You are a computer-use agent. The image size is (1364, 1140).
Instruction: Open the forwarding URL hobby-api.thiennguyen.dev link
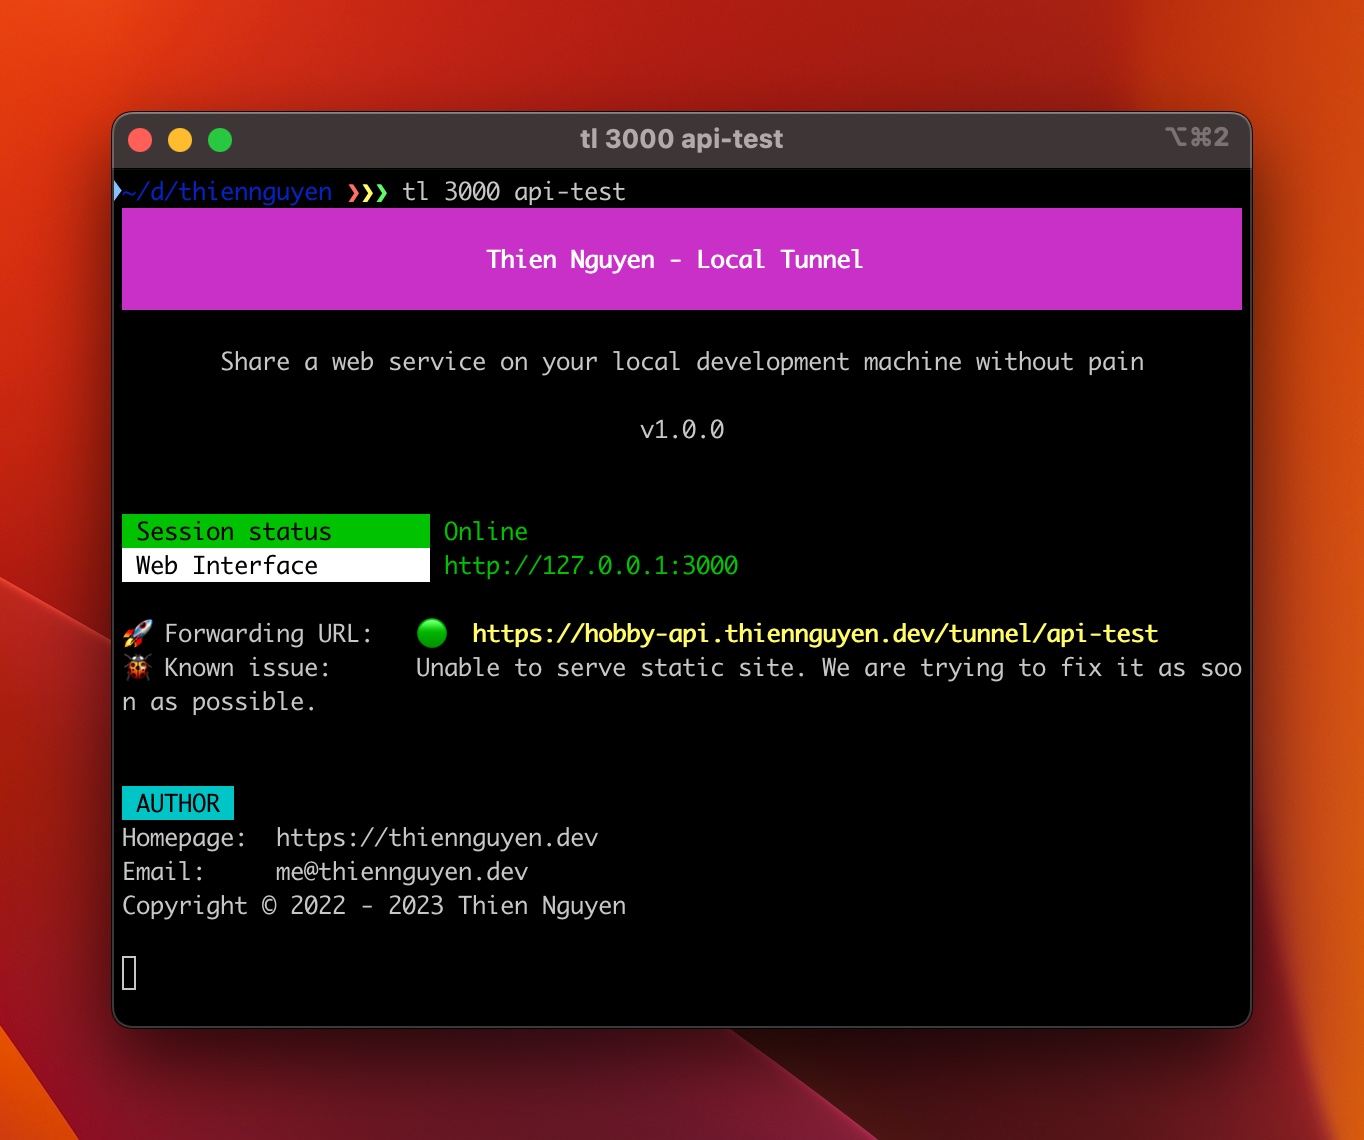point(815,634)
